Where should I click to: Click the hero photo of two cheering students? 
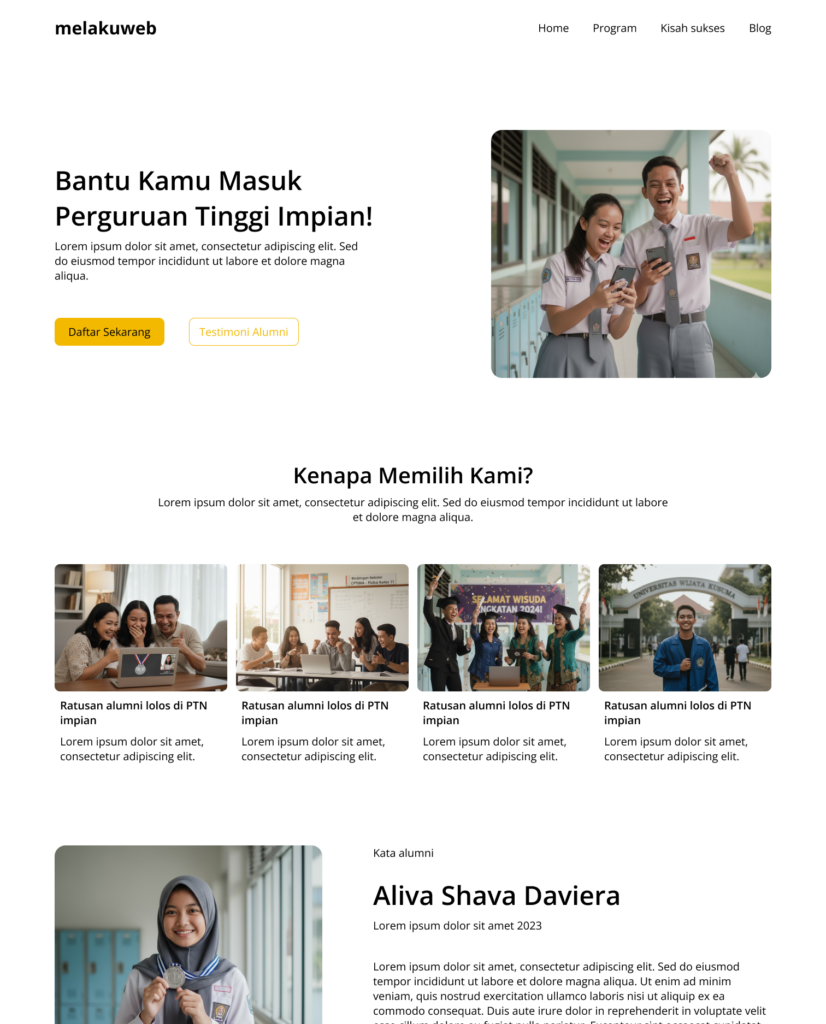click(631, 253)
